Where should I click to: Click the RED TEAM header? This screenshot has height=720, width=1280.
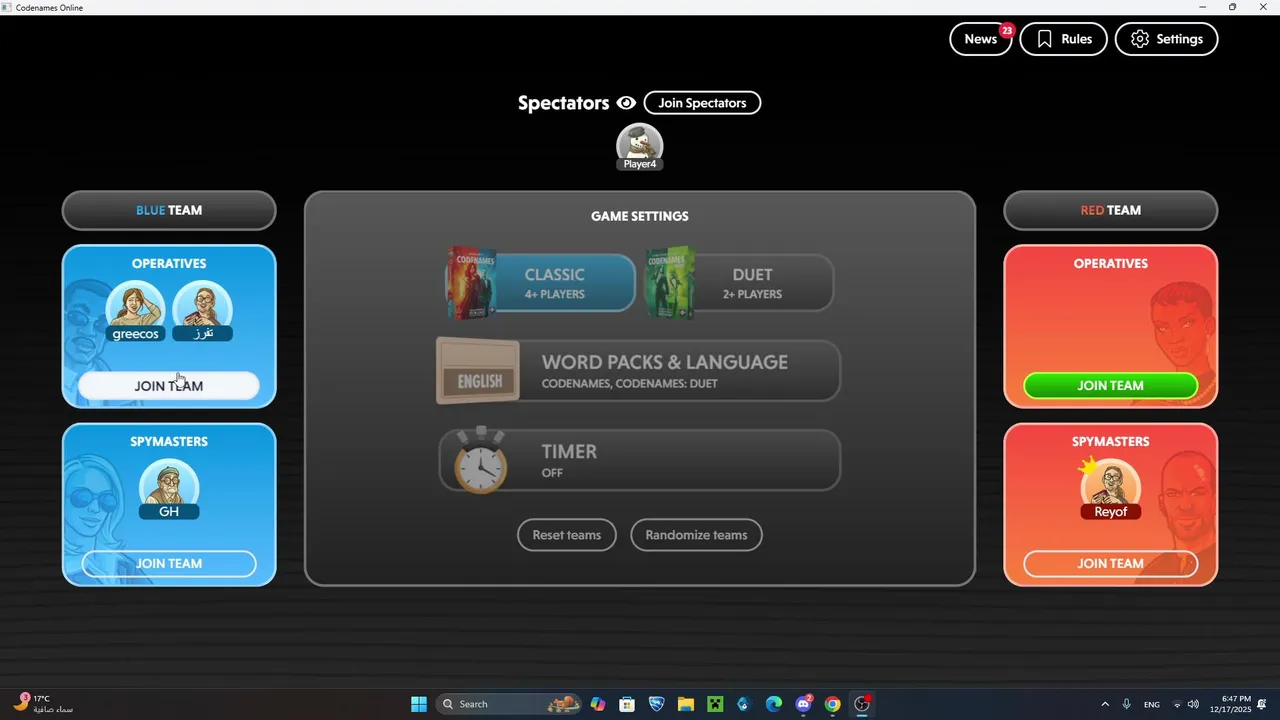[x=1110, y=211]
